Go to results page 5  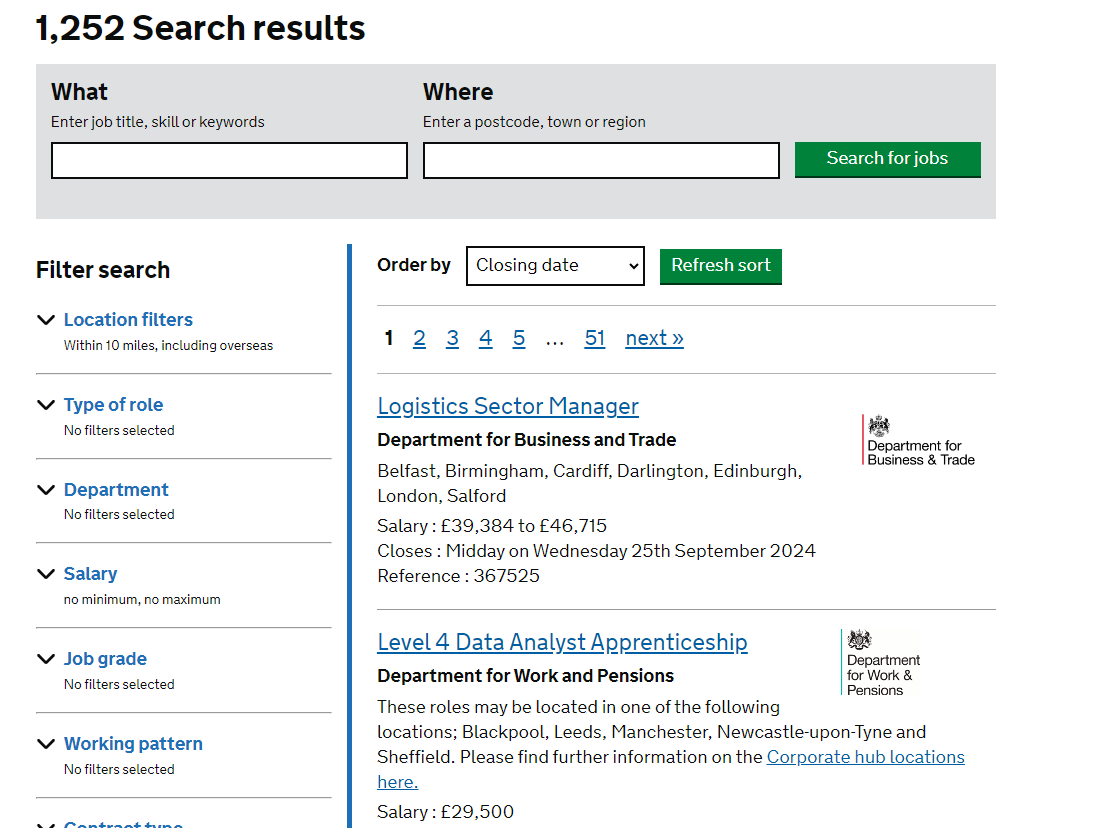pos(518,338)
